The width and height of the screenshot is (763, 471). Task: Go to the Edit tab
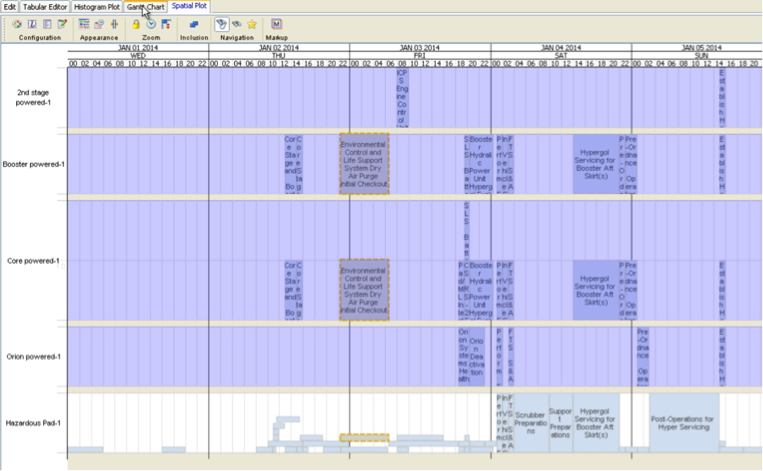(x=10, y=6)
